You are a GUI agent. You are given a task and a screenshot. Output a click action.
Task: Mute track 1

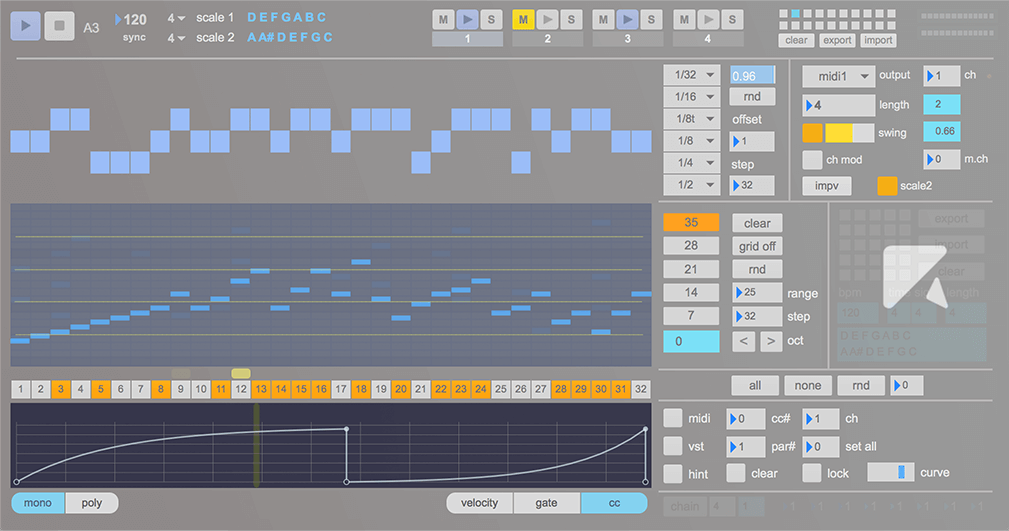point(443,20)
